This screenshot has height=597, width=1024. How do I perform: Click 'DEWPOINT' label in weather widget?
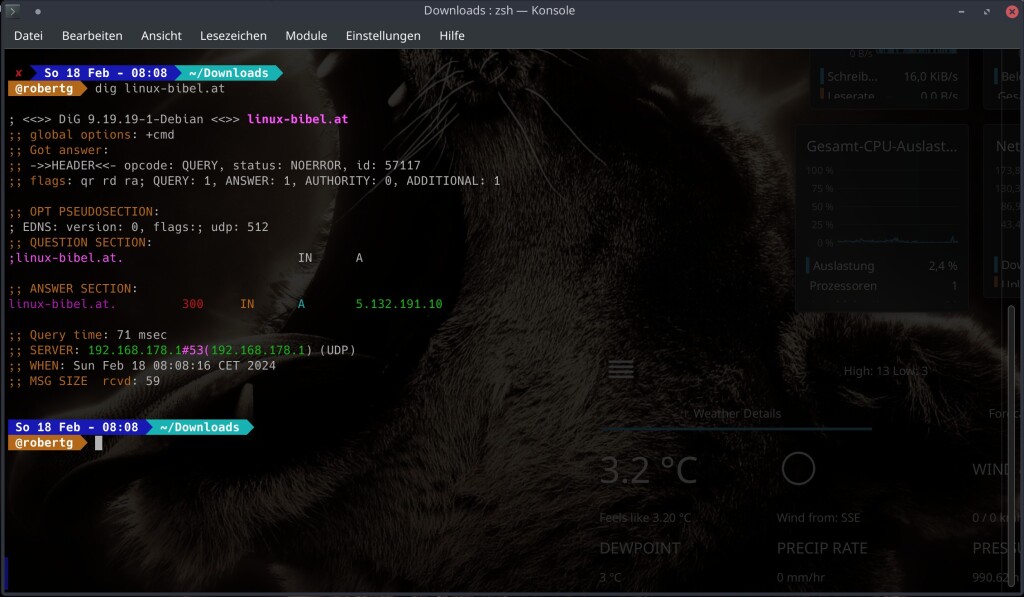coord(640,548)
